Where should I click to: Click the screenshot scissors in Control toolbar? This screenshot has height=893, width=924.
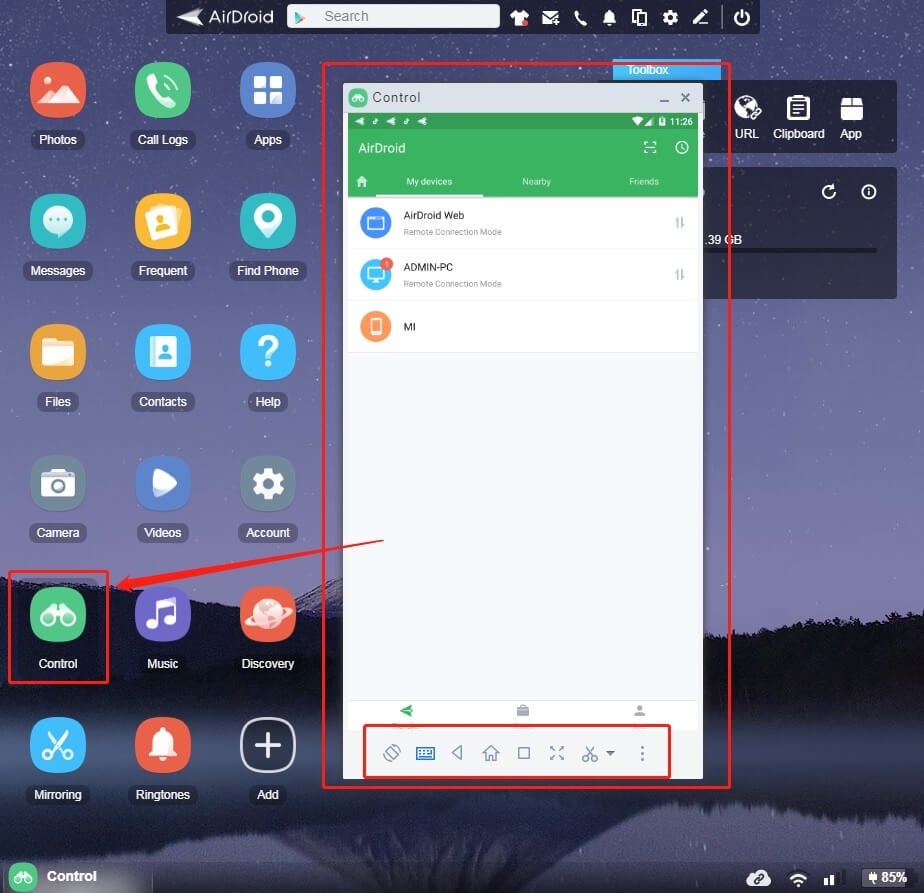[x=589, y=753]
